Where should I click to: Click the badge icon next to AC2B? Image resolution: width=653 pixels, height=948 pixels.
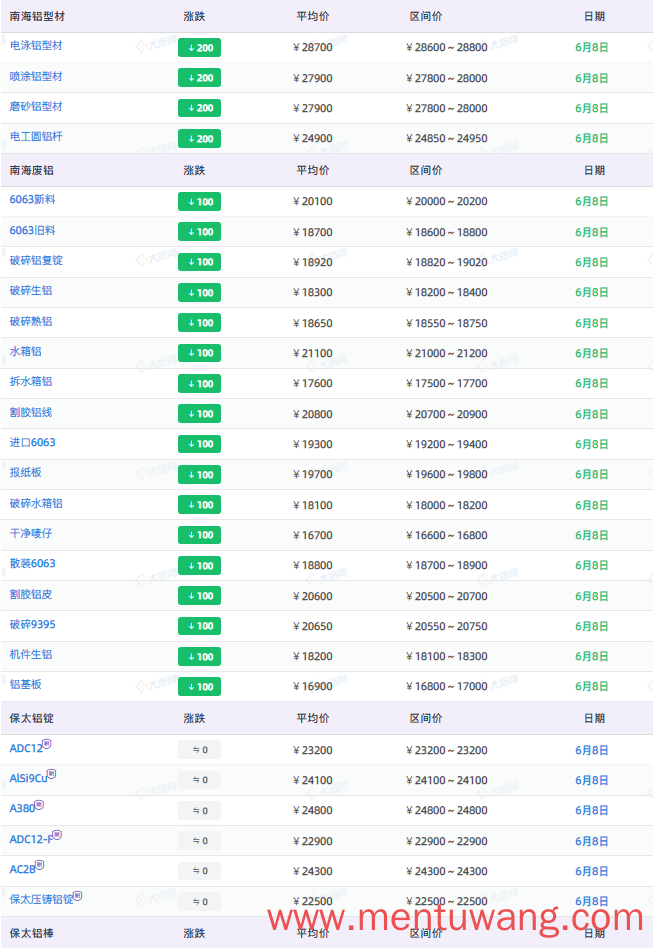click(40, 865)
